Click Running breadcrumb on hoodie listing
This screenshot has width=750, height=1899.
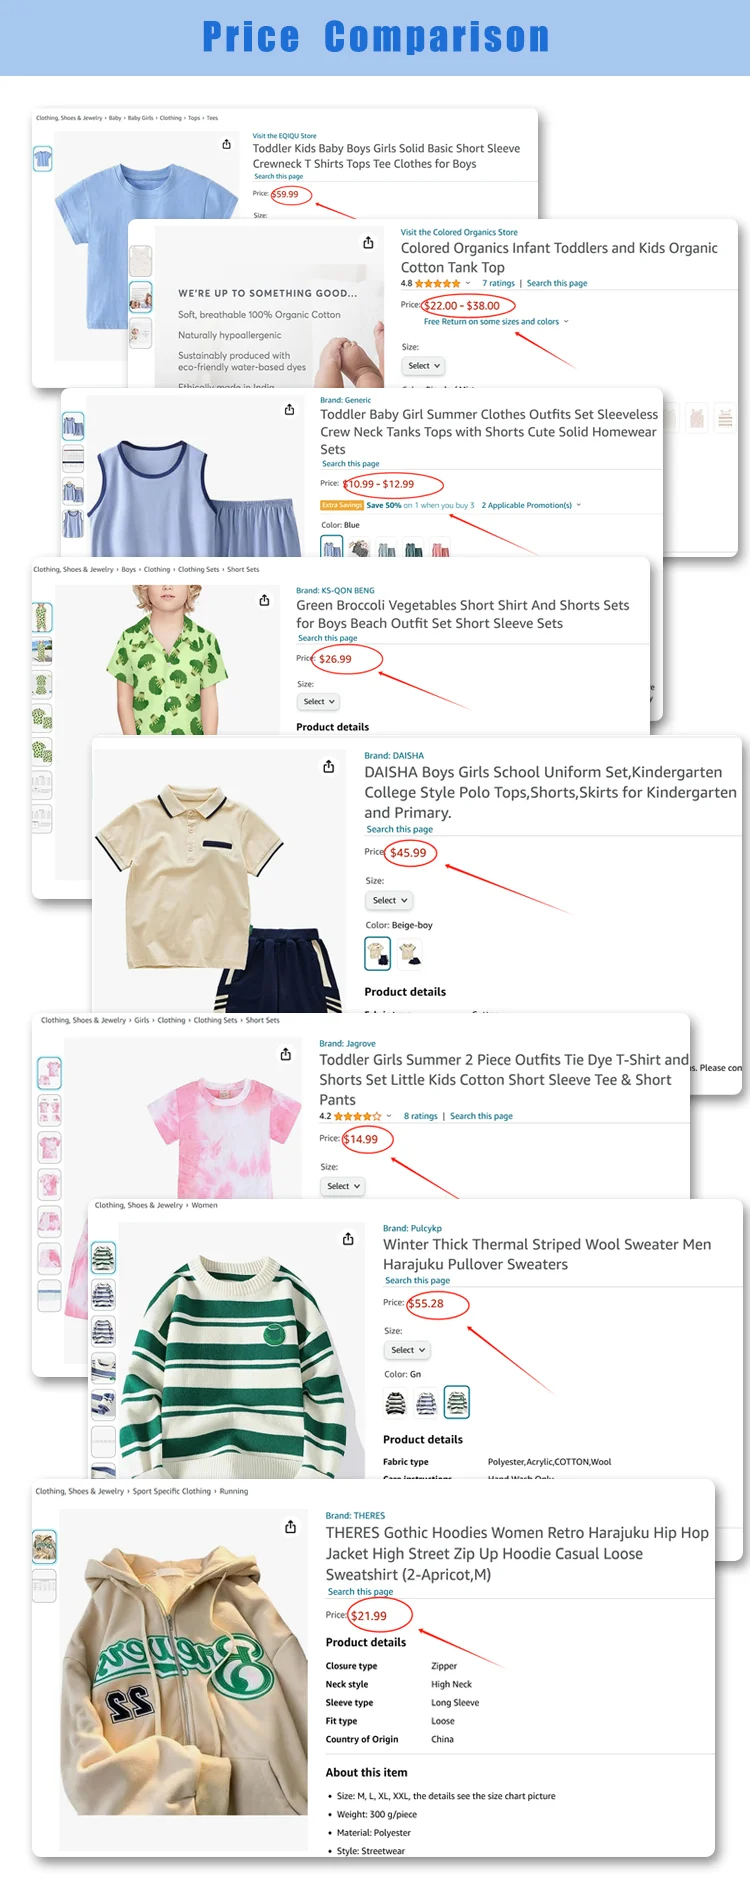coord(234,1491)
